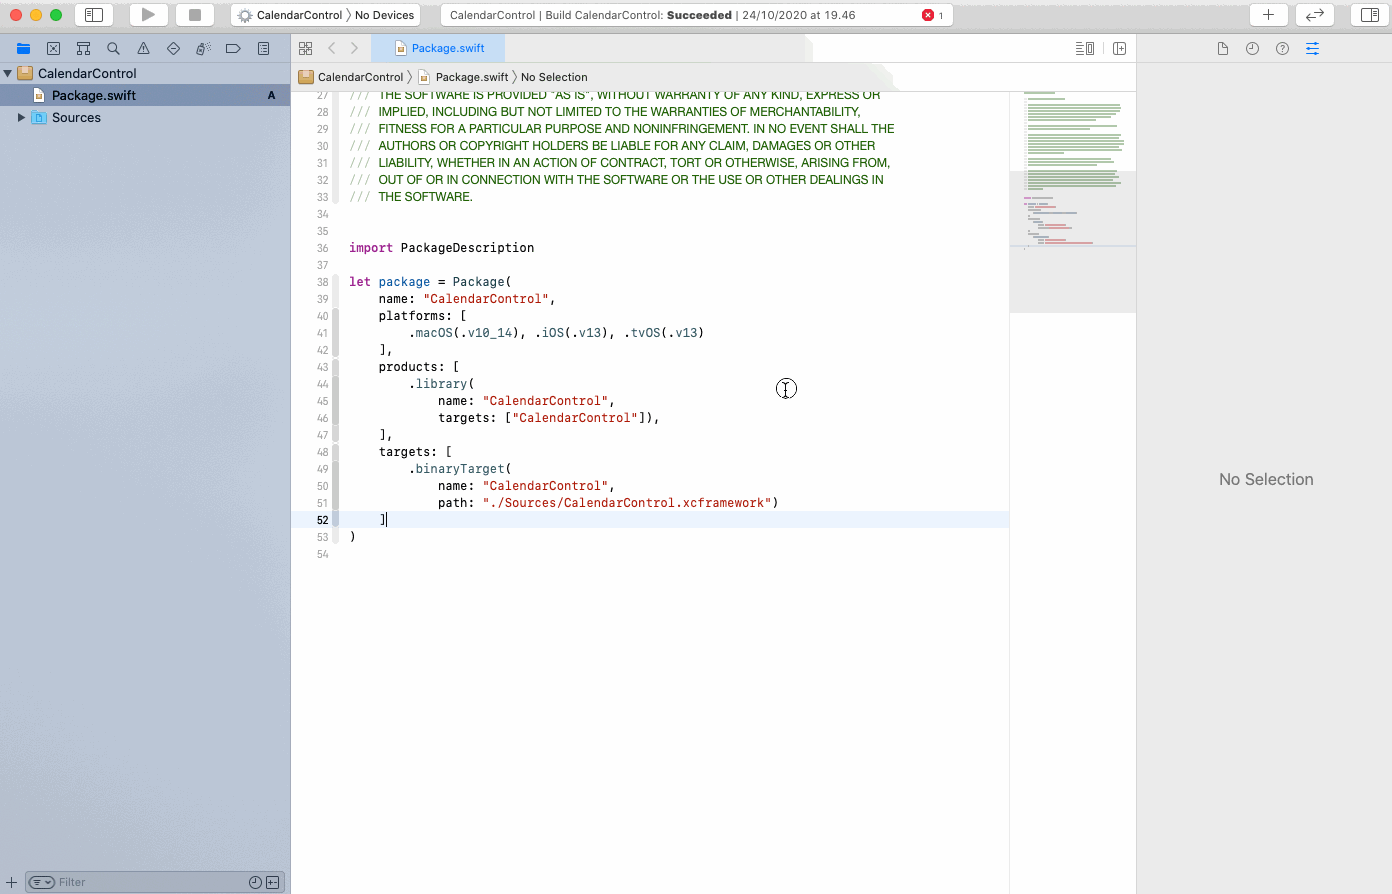This screenshot has width=1392, height=894.
Task: Click the 'let package = Package(' line
Action: coord(430,282)
